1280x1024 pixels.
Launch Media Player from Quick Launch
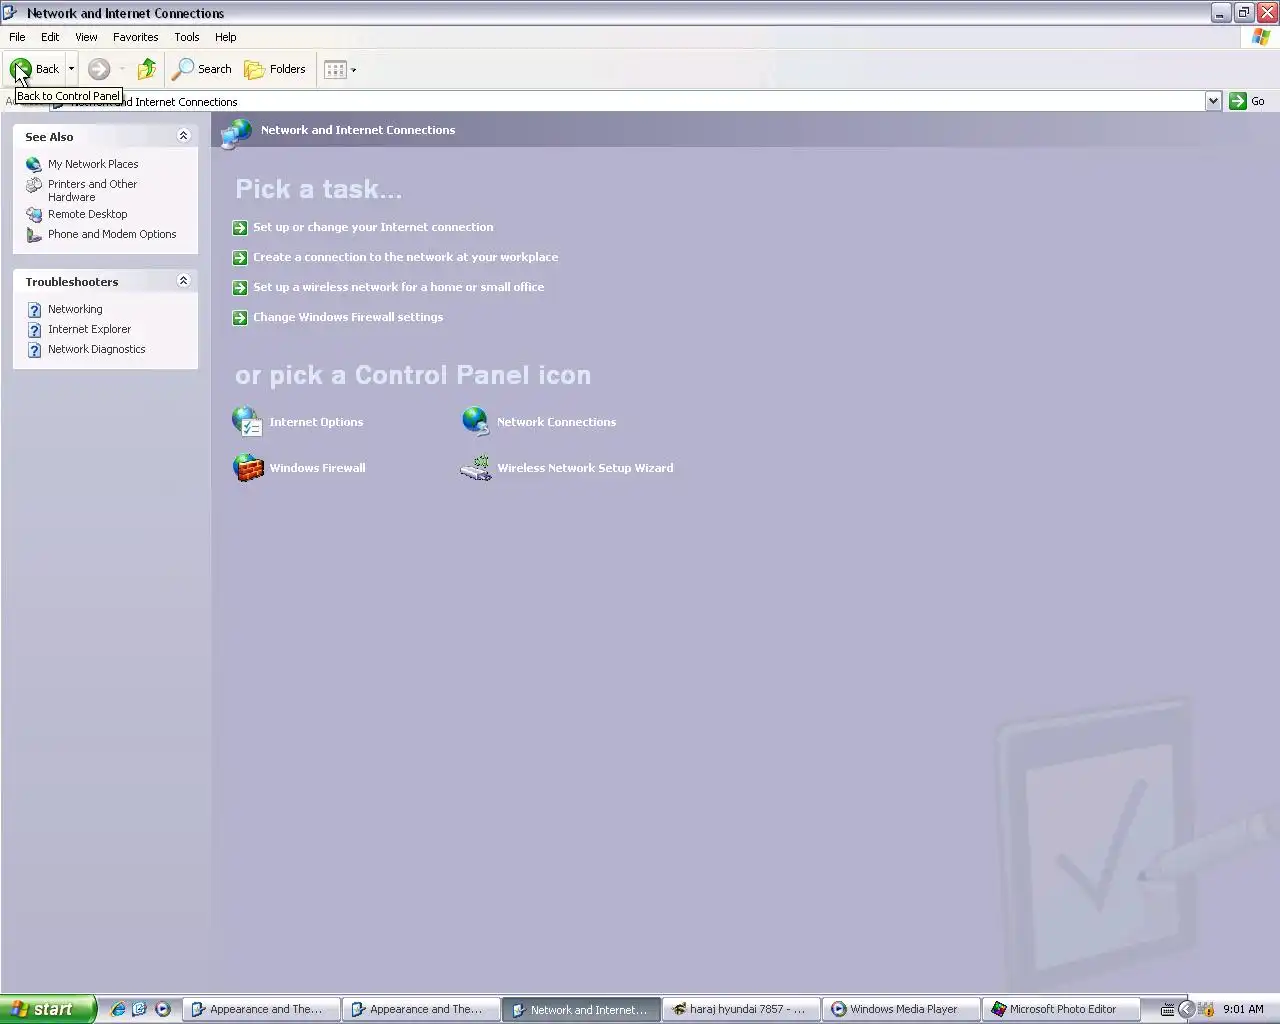163,1009
